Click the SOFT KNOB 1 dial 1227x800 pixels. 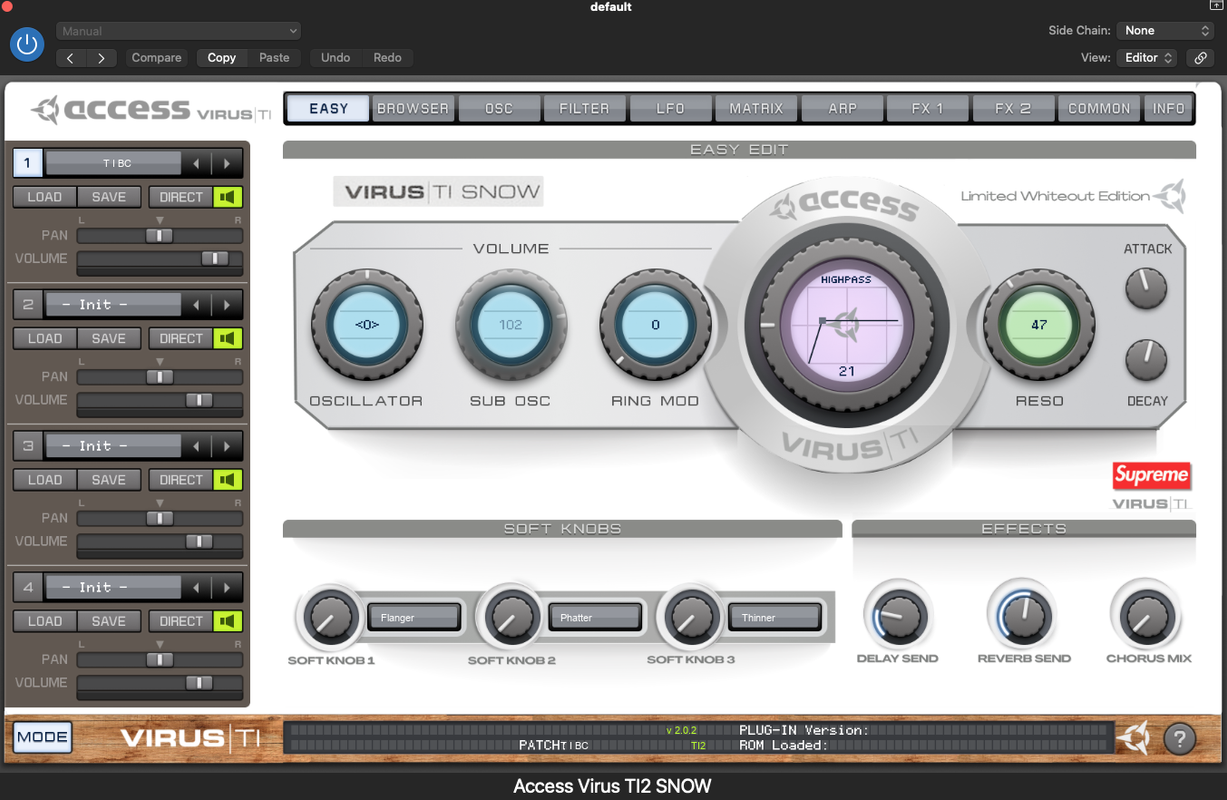click(x=330, y=617)
